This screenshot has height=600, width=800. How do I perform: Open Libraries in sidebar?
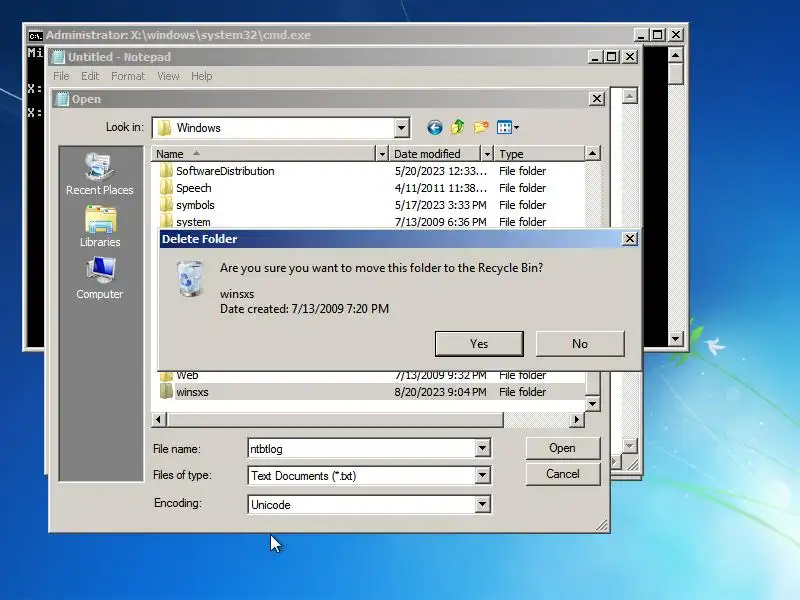click(x=100, y=227)
